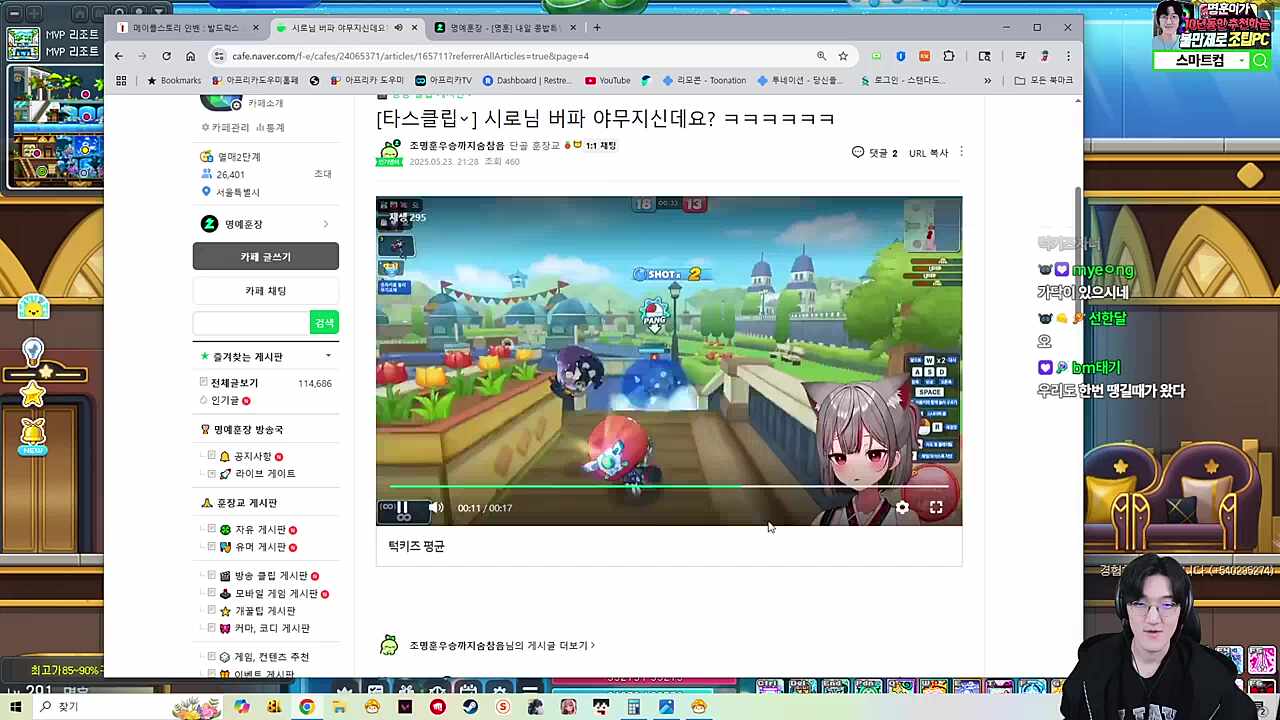Open File Explorer from the taskbar

coord(339,707)
